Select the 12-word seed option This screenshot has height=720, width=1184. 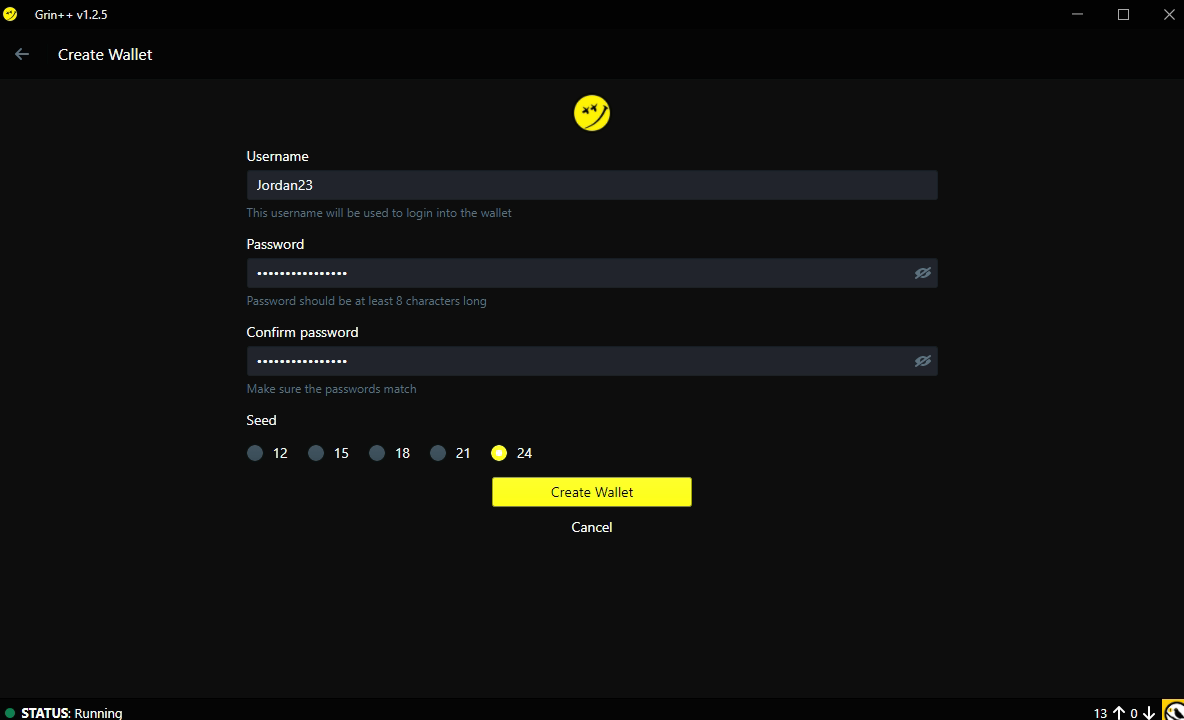click(x=255, y=453)
